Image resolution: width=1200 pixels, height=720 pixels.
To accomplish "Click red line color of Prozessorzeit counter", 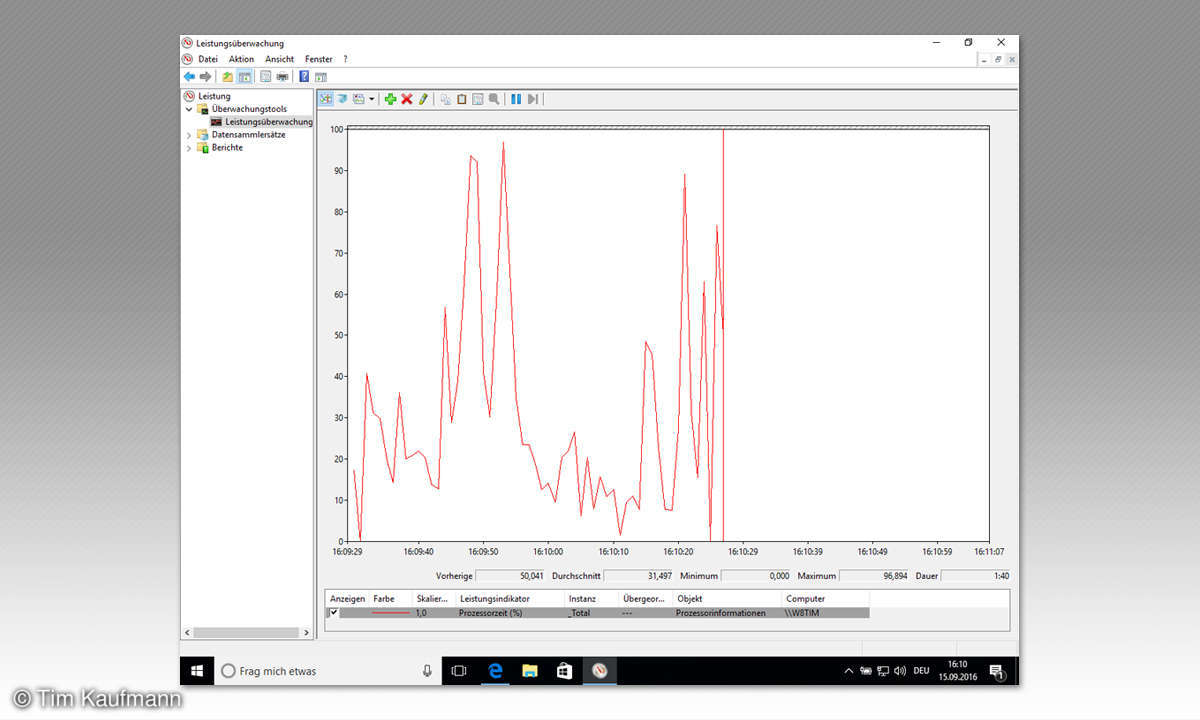I will [x=391, y=613].
